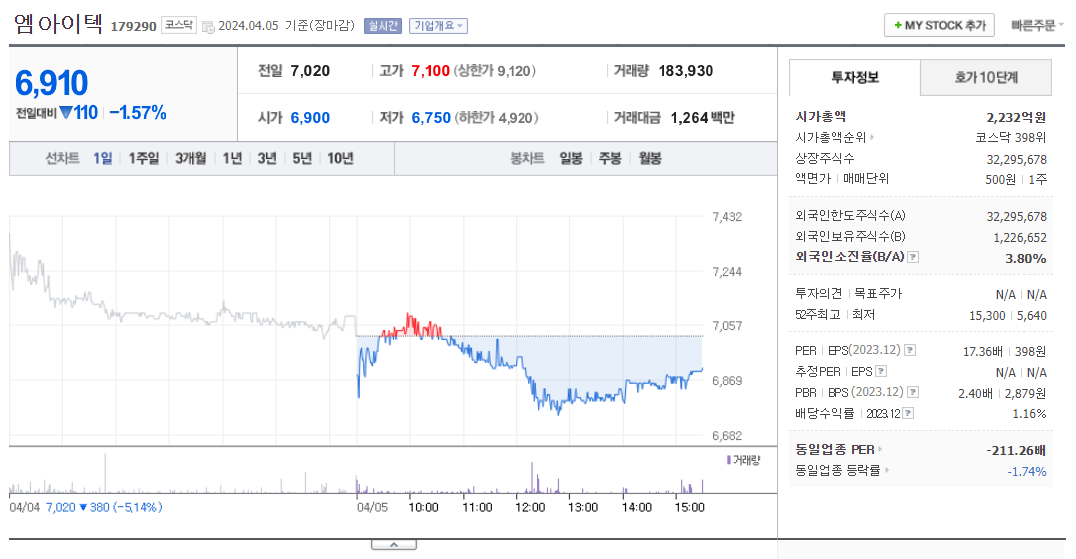The width and height of the screenshot is (1076, 559).
Task: Show the 월봉 candlestick chart
Action: [650, 158]
